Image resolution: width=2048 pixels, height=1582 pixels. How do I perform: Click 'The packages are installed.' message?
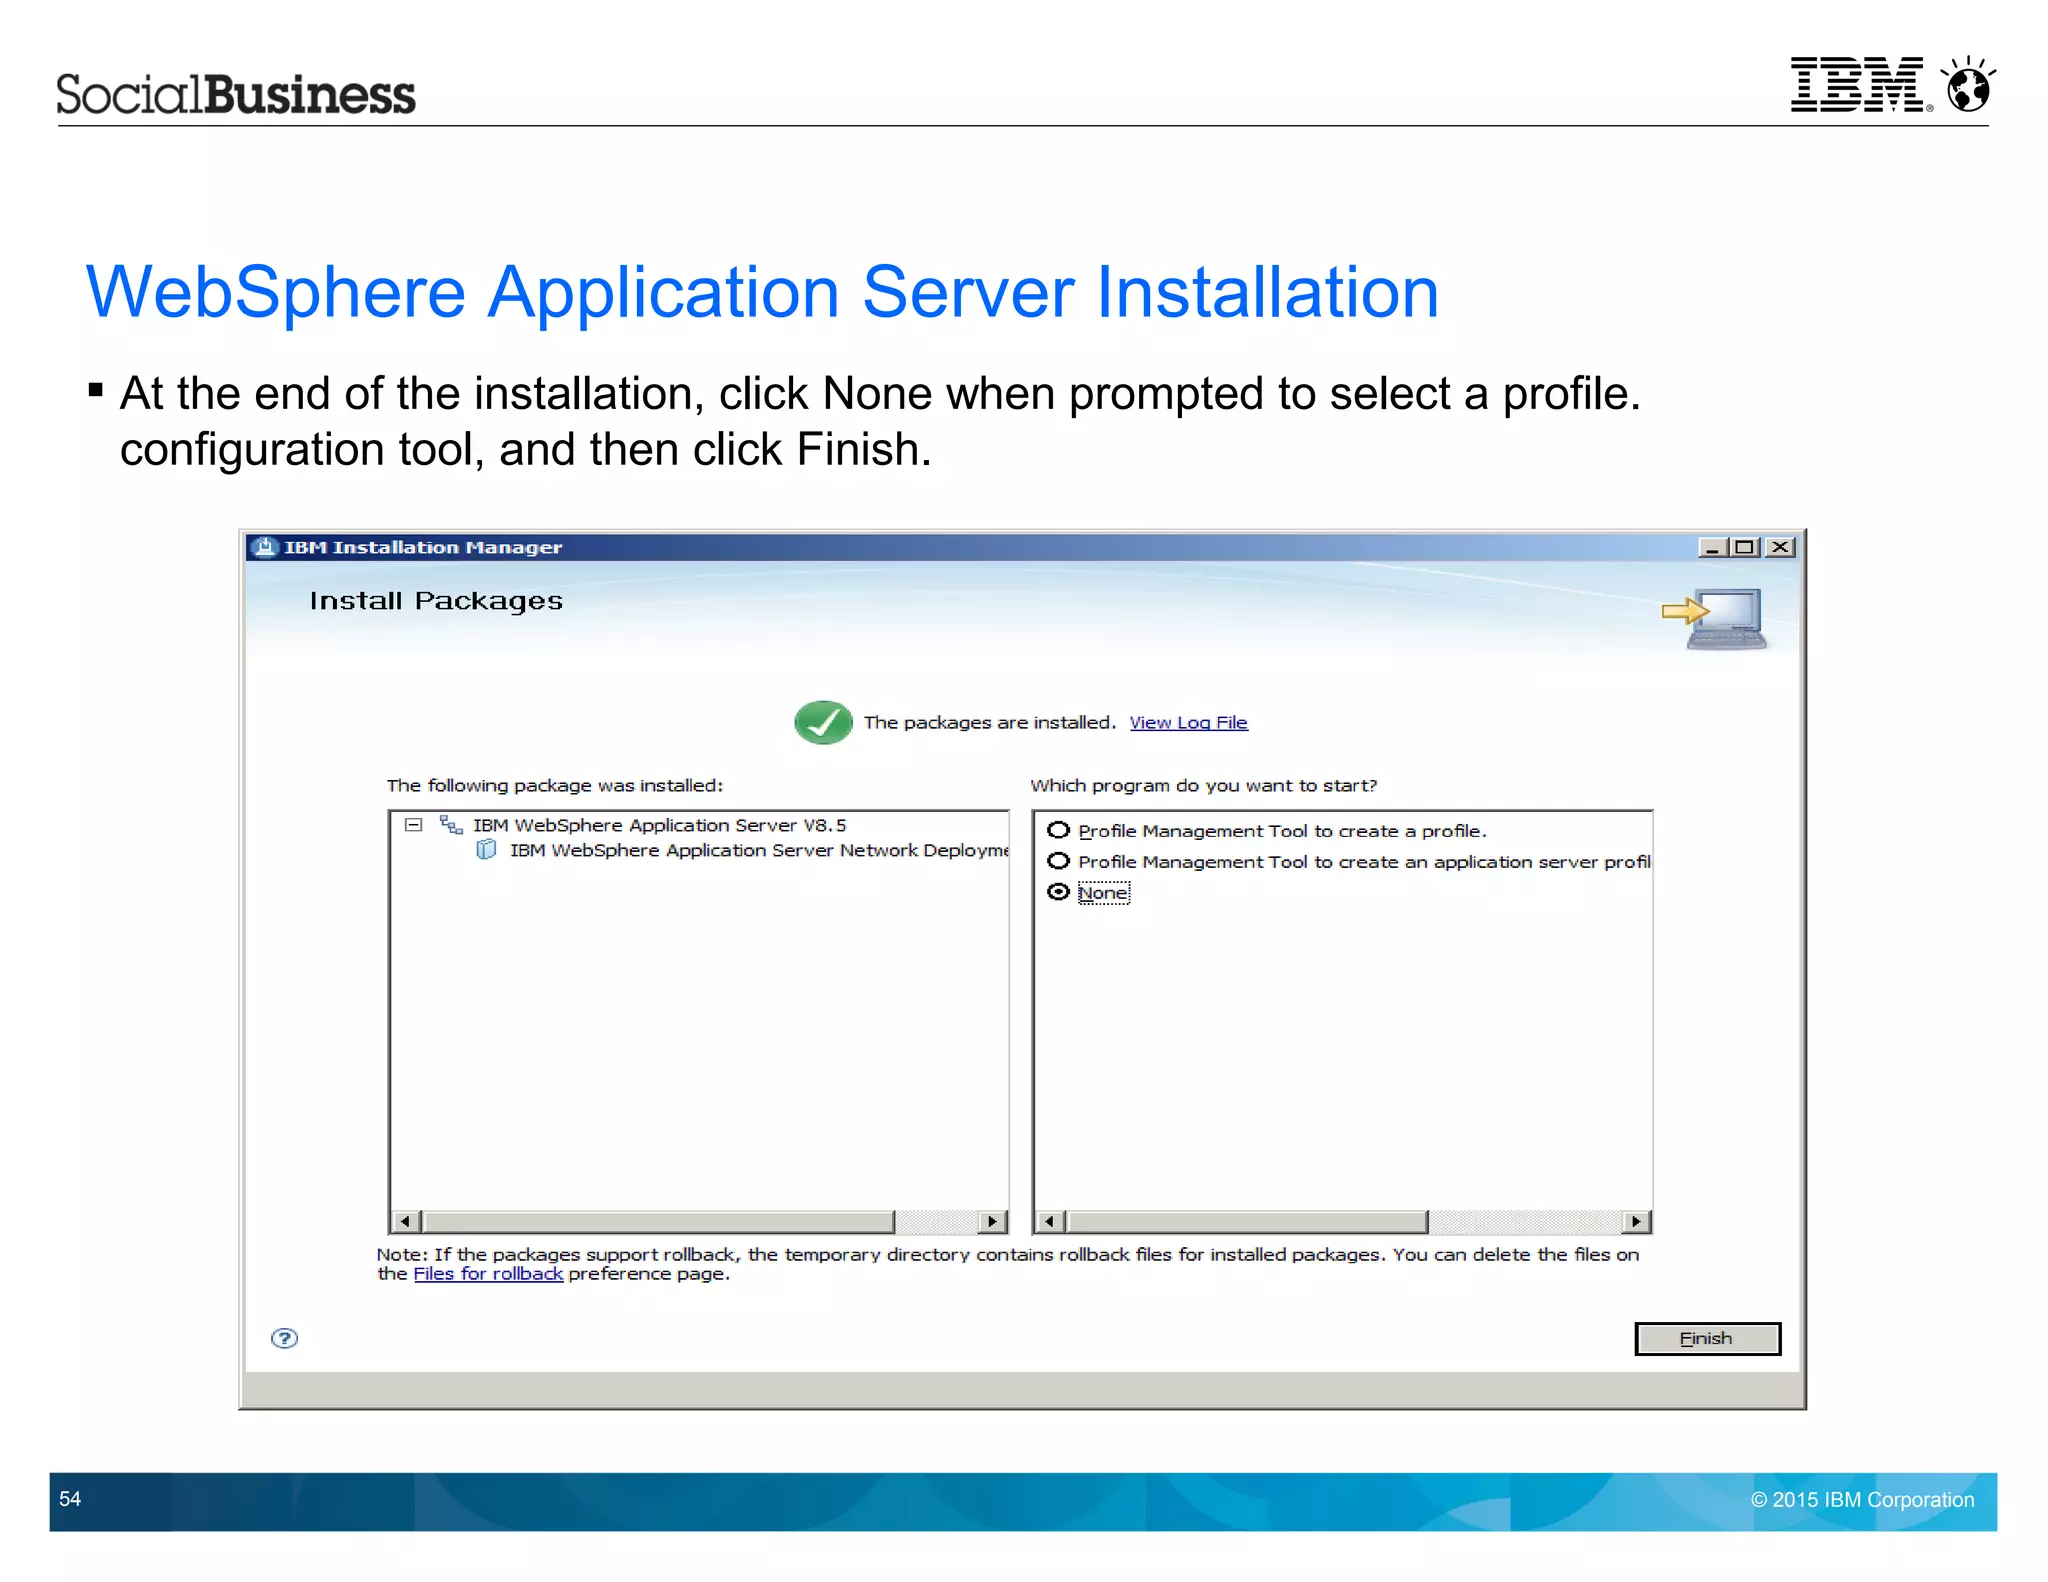click(989, 722)
